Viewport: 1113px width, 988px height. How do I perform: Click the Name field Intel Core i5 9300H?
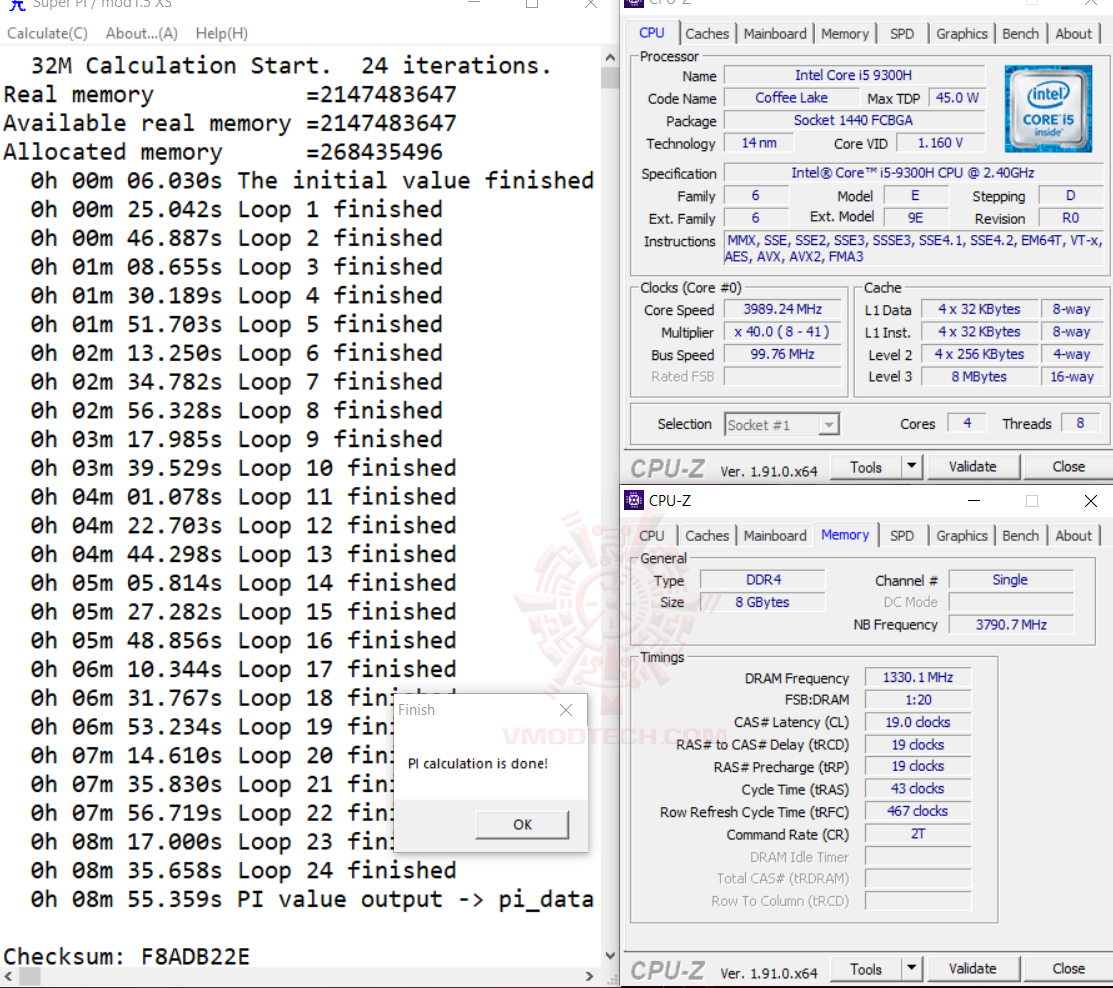(853, 75)
